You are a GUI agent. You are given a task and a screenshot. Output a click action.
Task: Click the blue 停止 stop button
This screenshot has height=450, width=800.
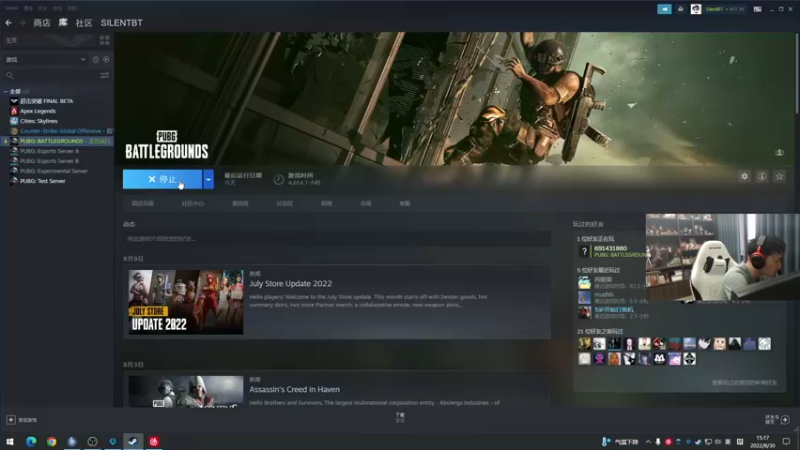(x=162, y=179)
